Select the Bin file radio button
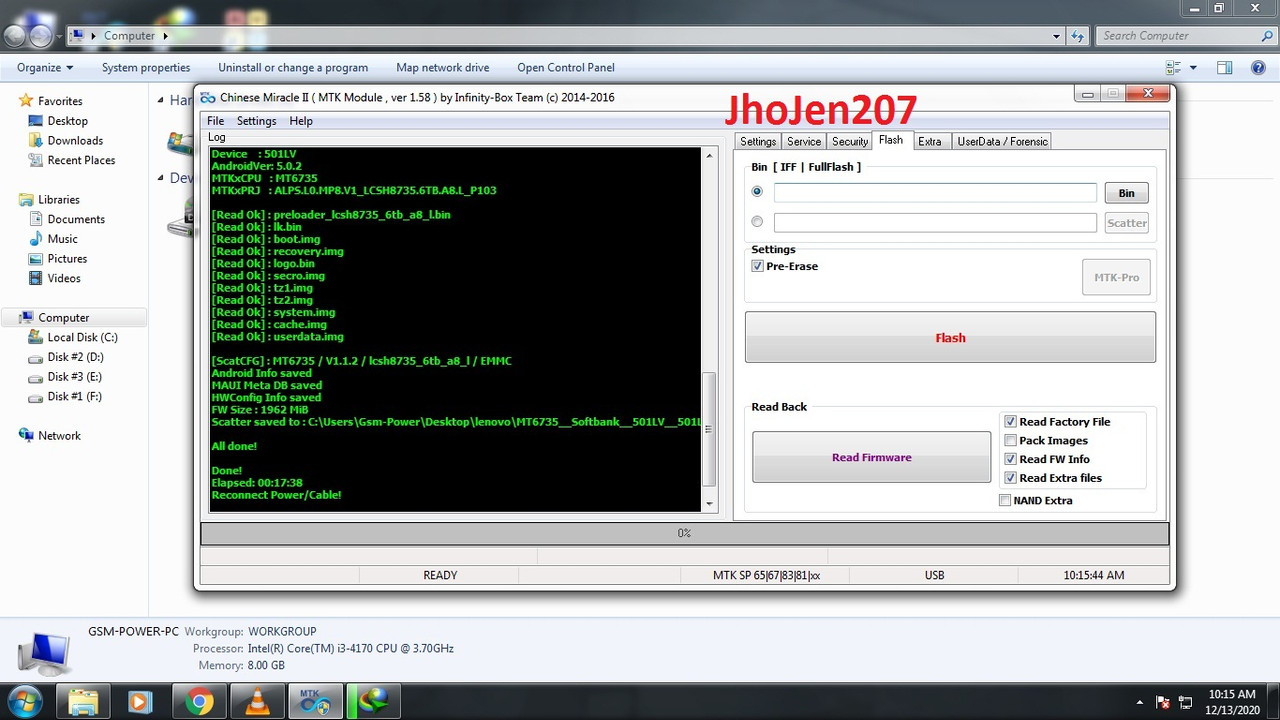The height and width of the screenshot is (720, 1280). [x=757, y=191]
